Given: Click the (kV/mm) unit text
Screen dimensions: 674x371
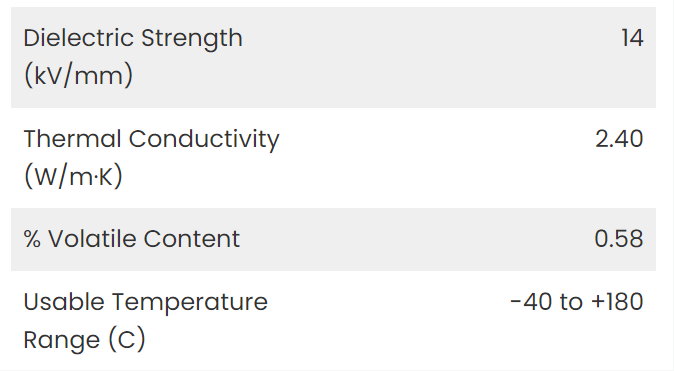Looking at the screenshot, I should click(78, 75).
